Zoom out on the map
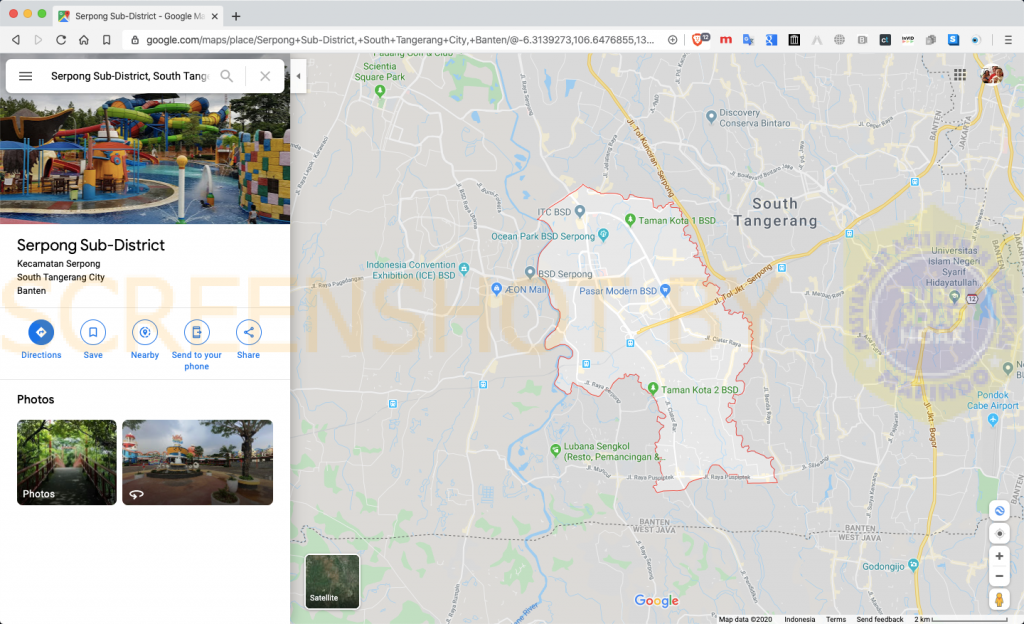 999,576
